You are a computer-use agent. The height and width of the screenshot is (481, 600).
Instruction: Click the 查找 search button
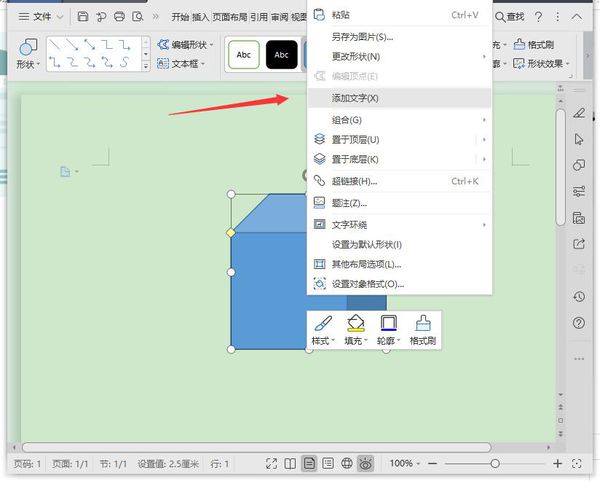pyautogui.click(x=509, y=16)
